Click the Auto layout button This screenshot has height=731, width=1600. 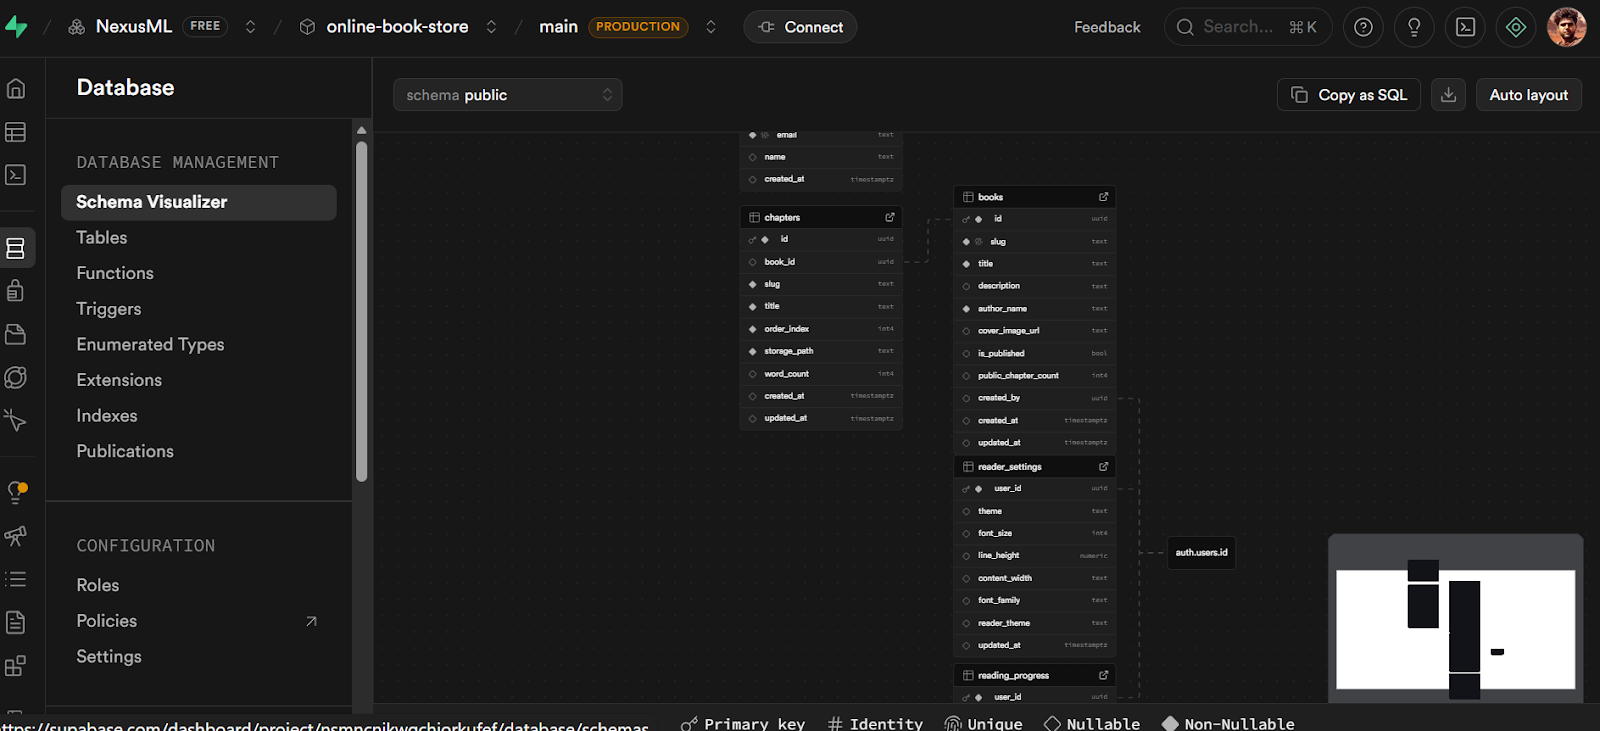coord(1528,95)
